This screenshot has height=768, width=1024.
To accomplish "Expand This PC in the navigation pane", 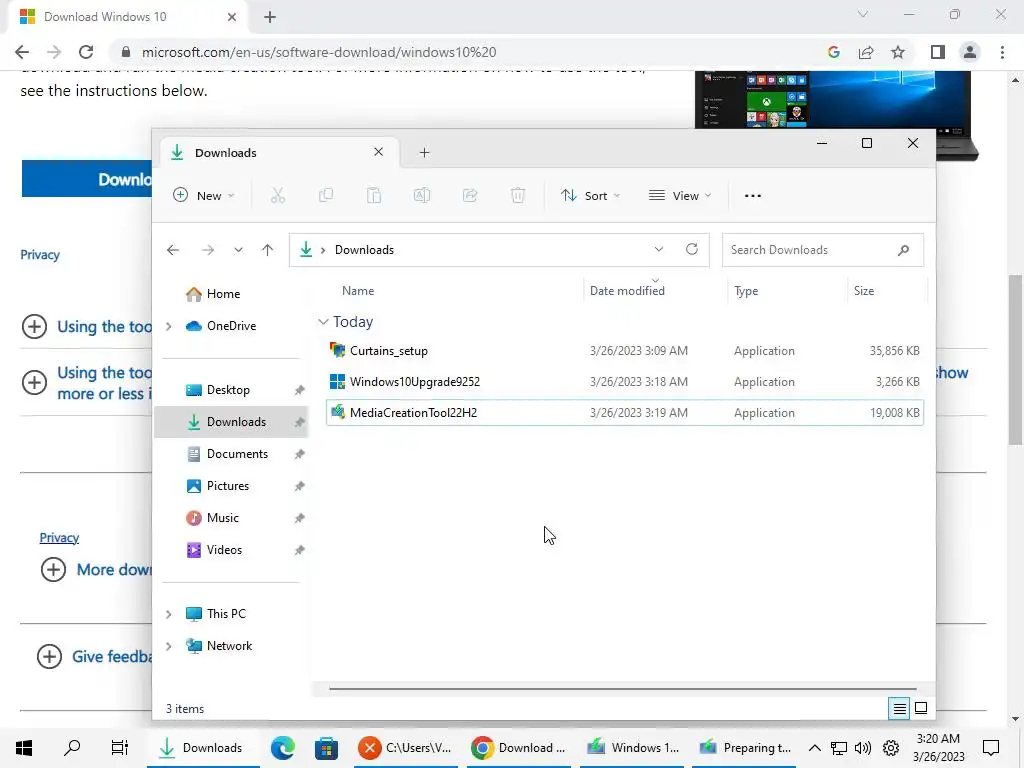I will [x=168, y=614].
